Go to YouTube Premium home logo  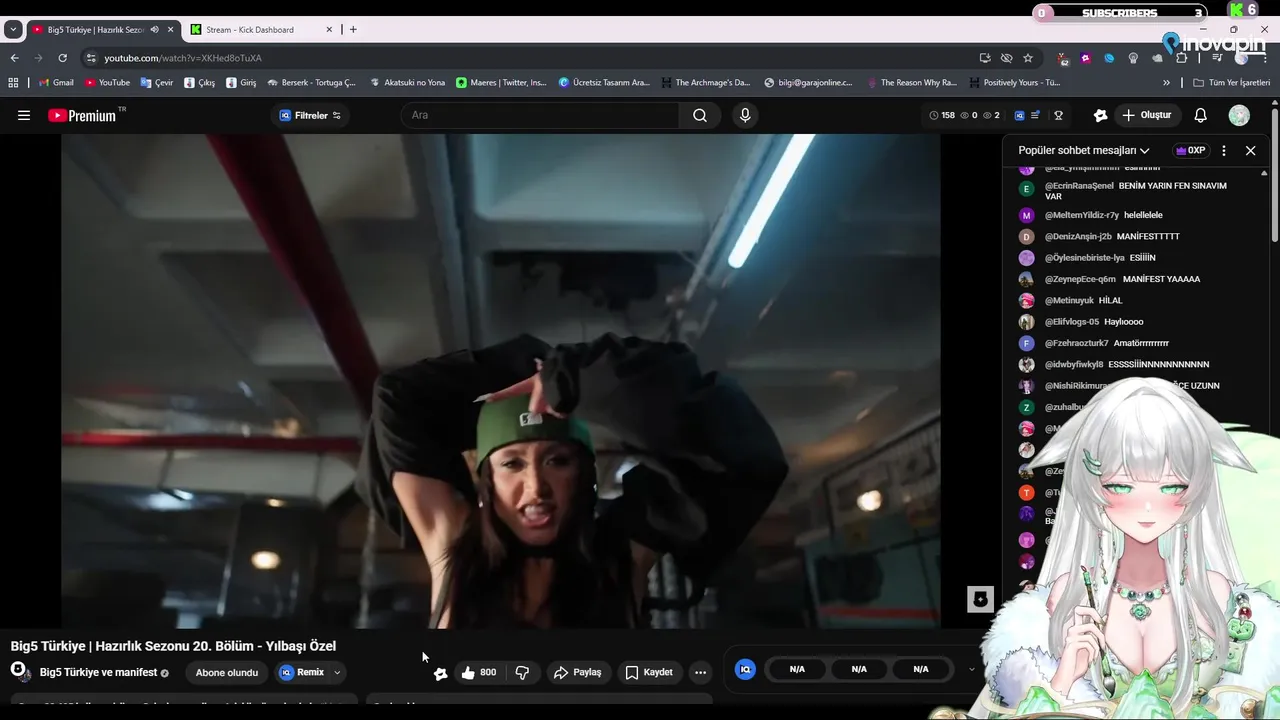pyautogui.click(x=85, y=115)
